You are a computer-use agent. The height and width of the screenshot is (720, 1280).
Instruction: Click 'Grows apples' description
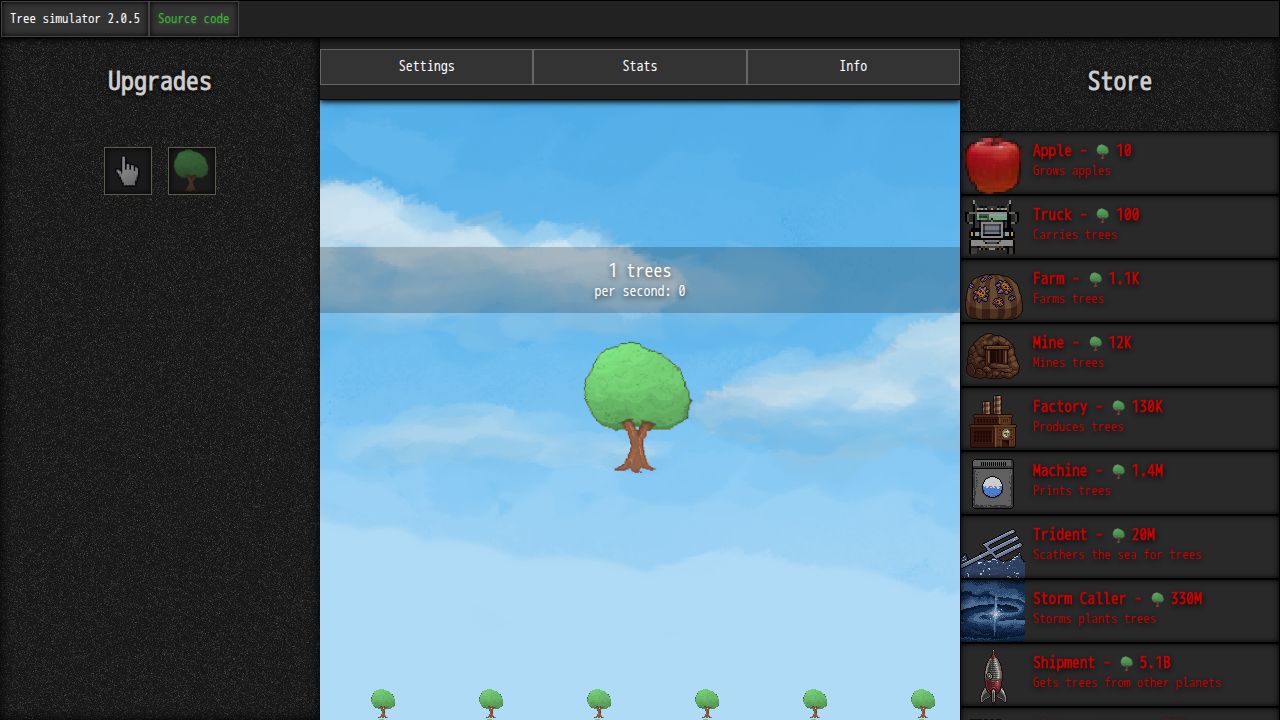(1072, 171)
